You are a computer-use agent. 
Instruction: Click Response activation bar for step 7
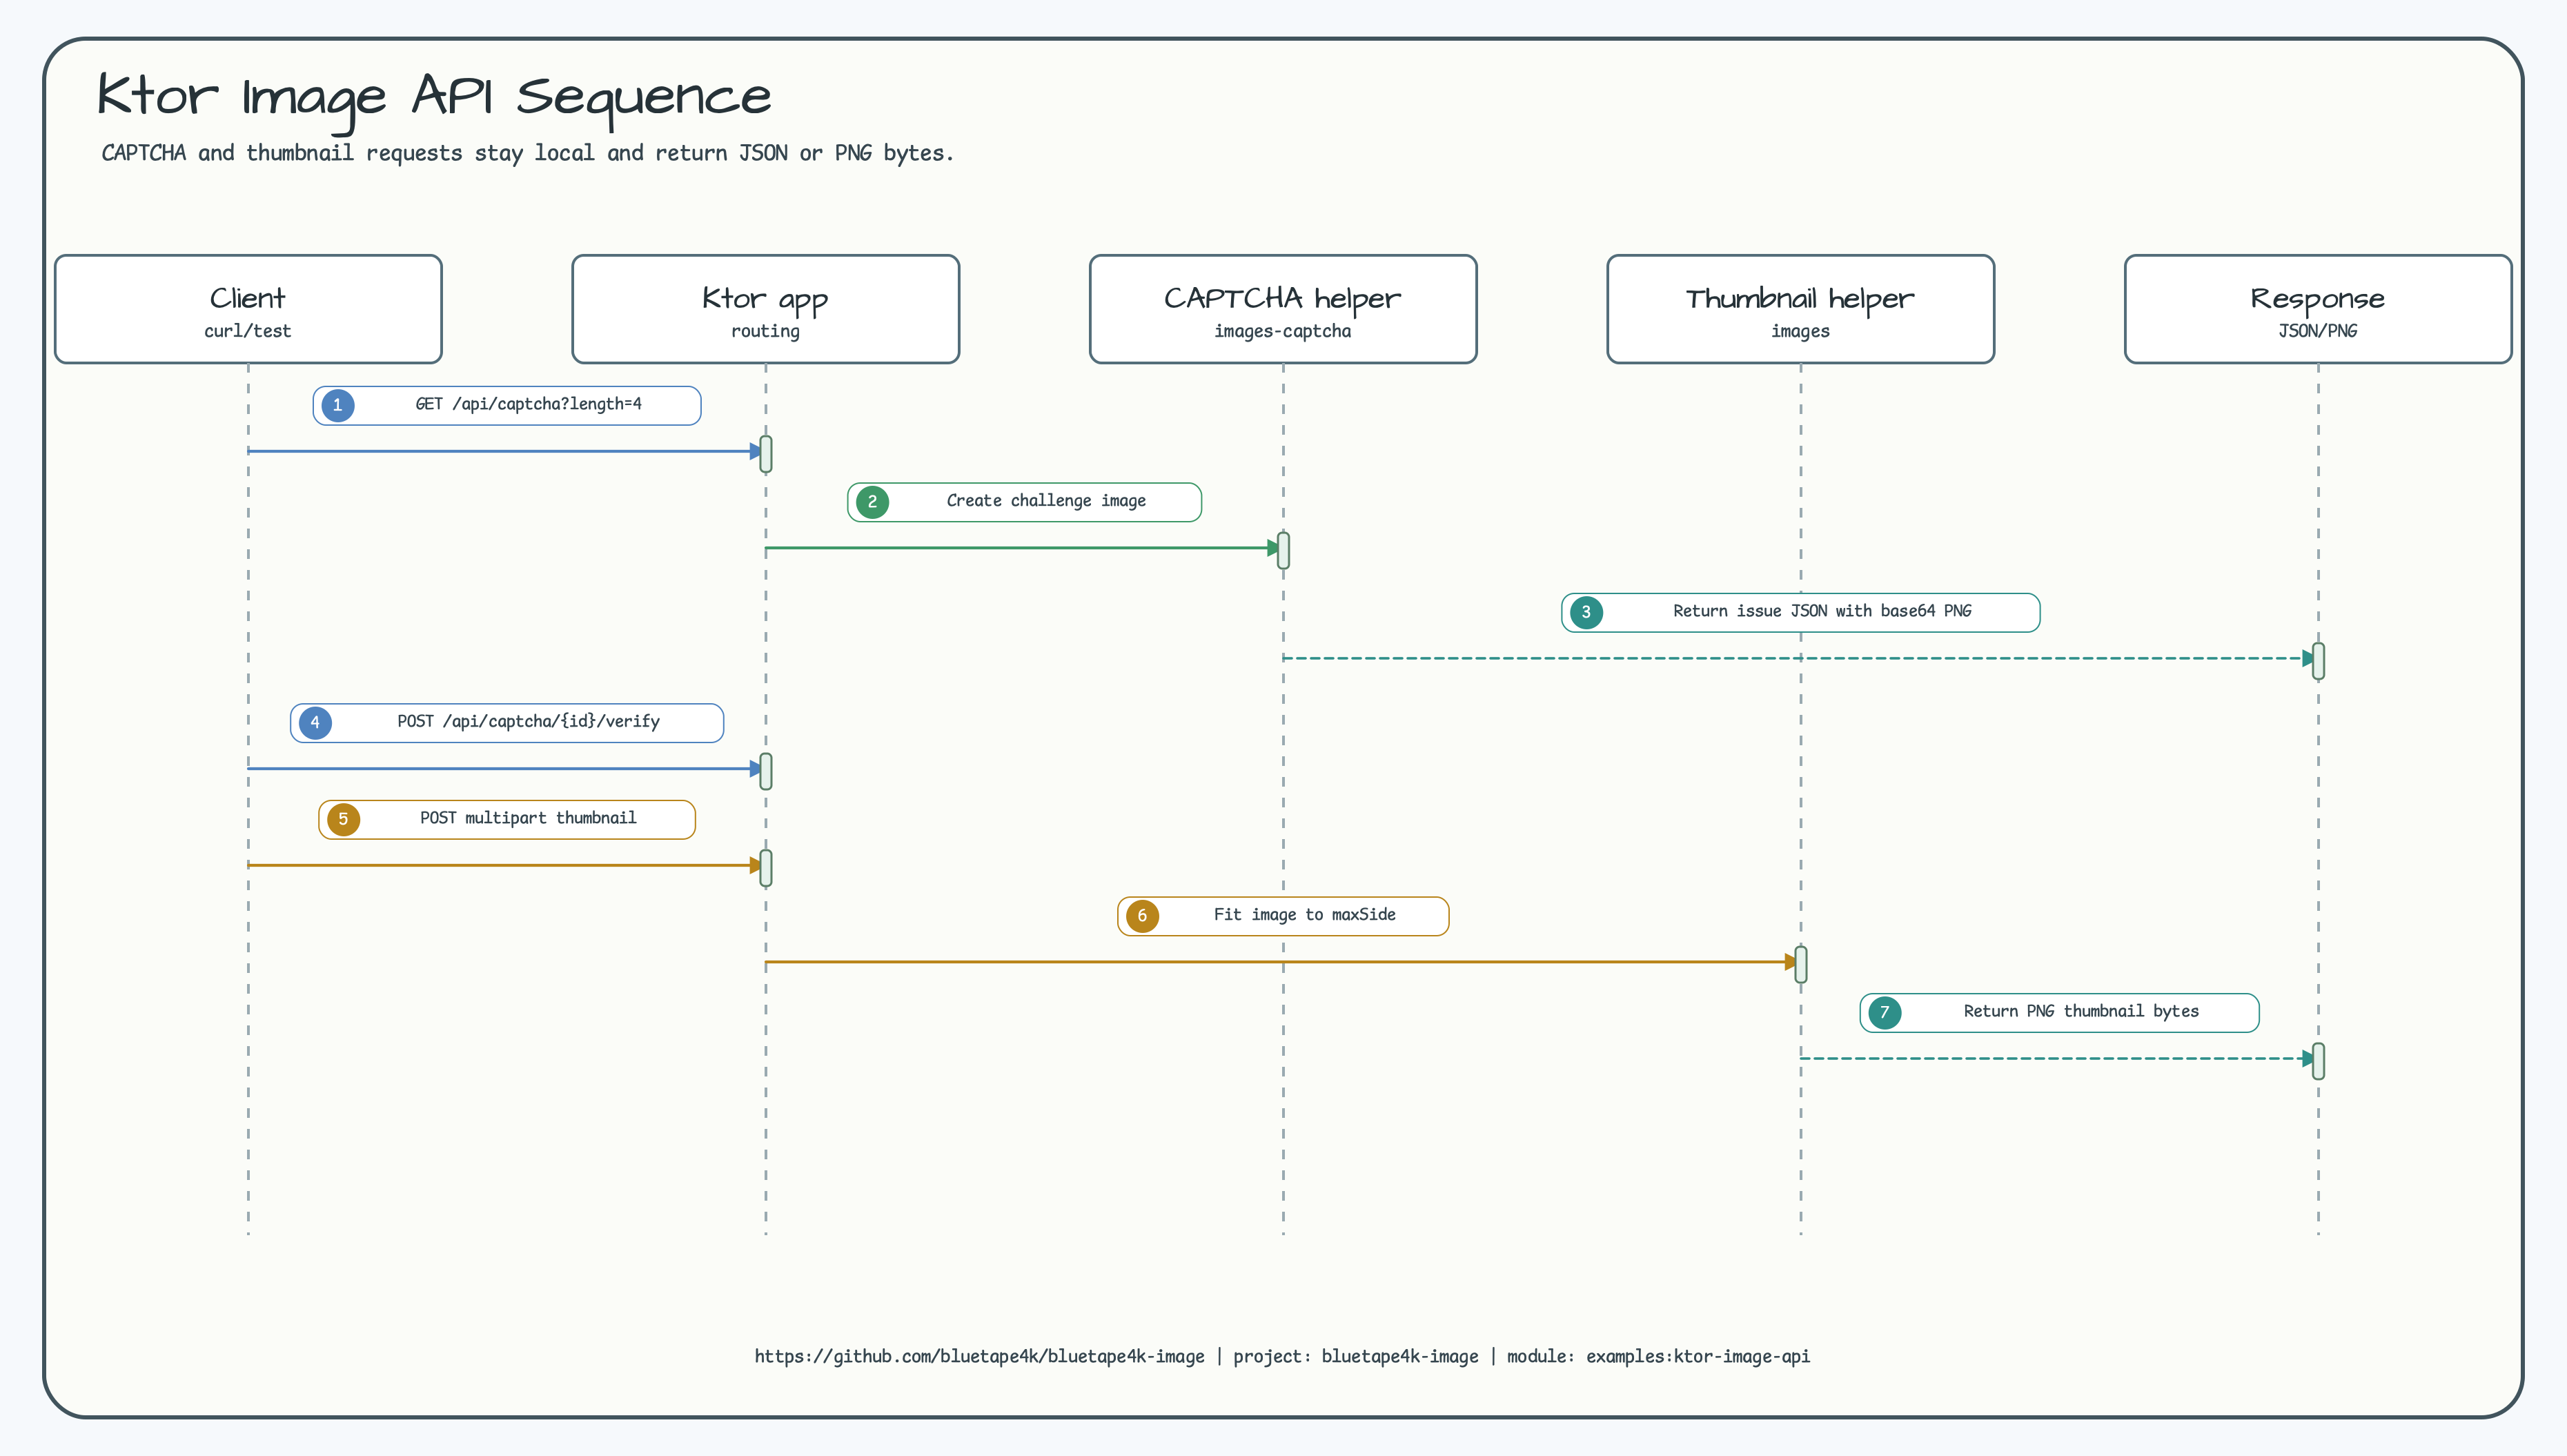point(2318,1061)
